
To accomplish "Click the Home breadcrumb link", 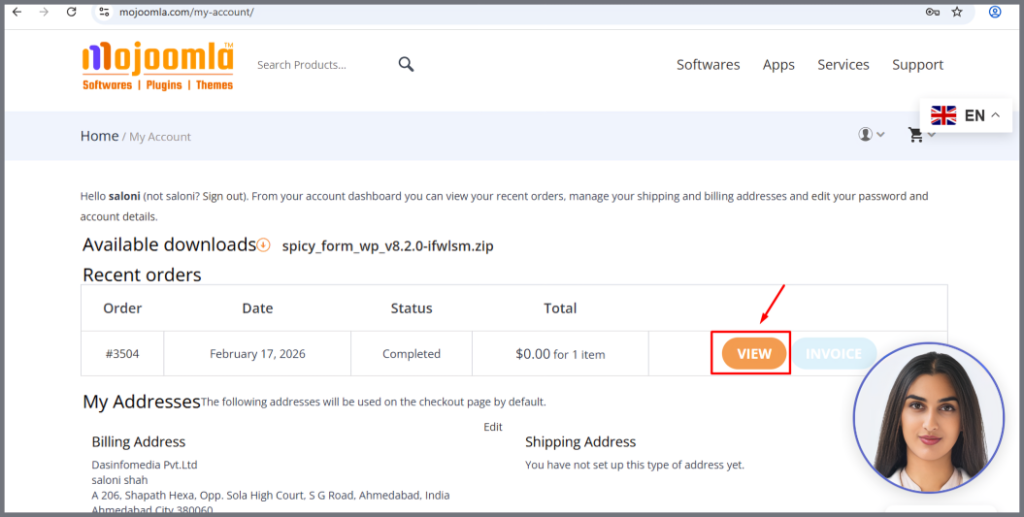I will 99,136.
